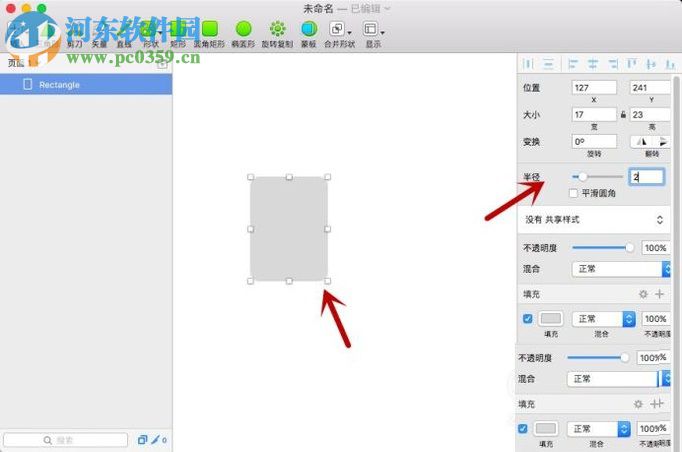Distribute layers vertically
The image size is (682, 452).
click(548, 64)
